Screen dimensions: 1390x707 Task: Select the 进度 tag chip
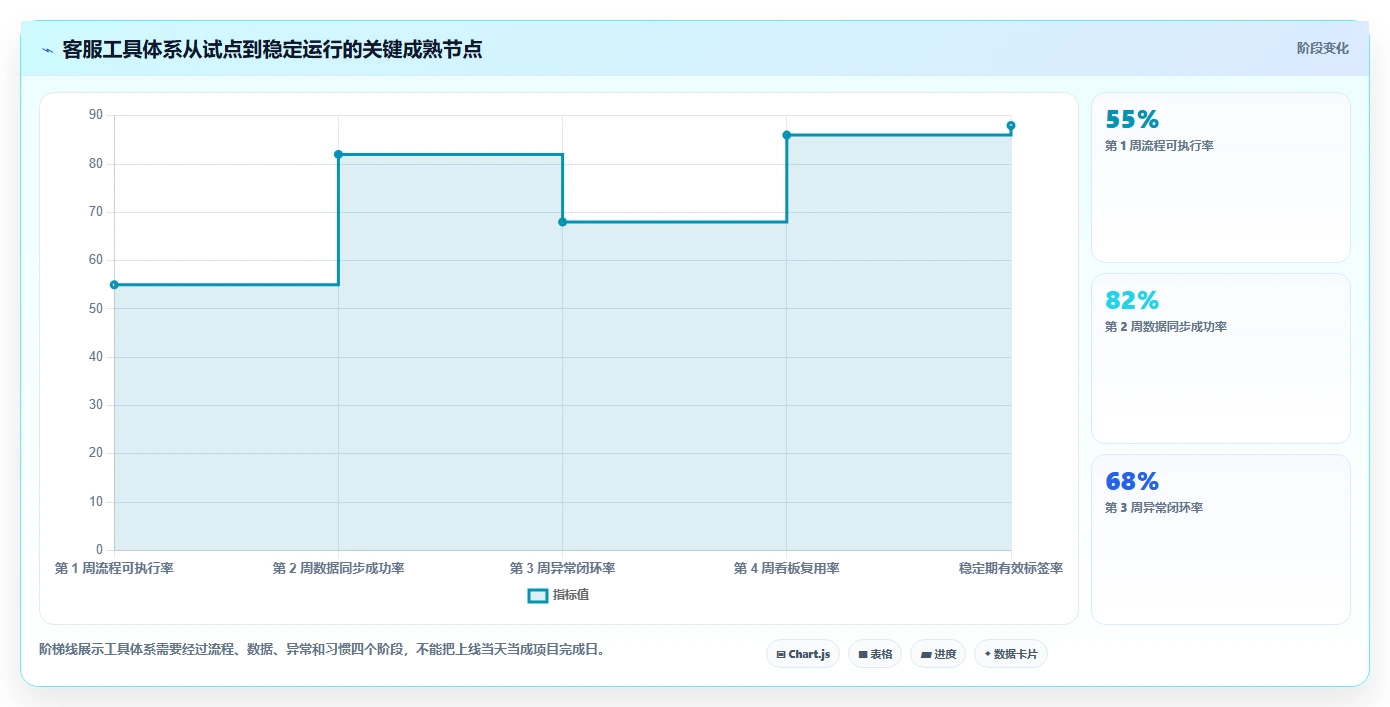click(x=938, y=654)
